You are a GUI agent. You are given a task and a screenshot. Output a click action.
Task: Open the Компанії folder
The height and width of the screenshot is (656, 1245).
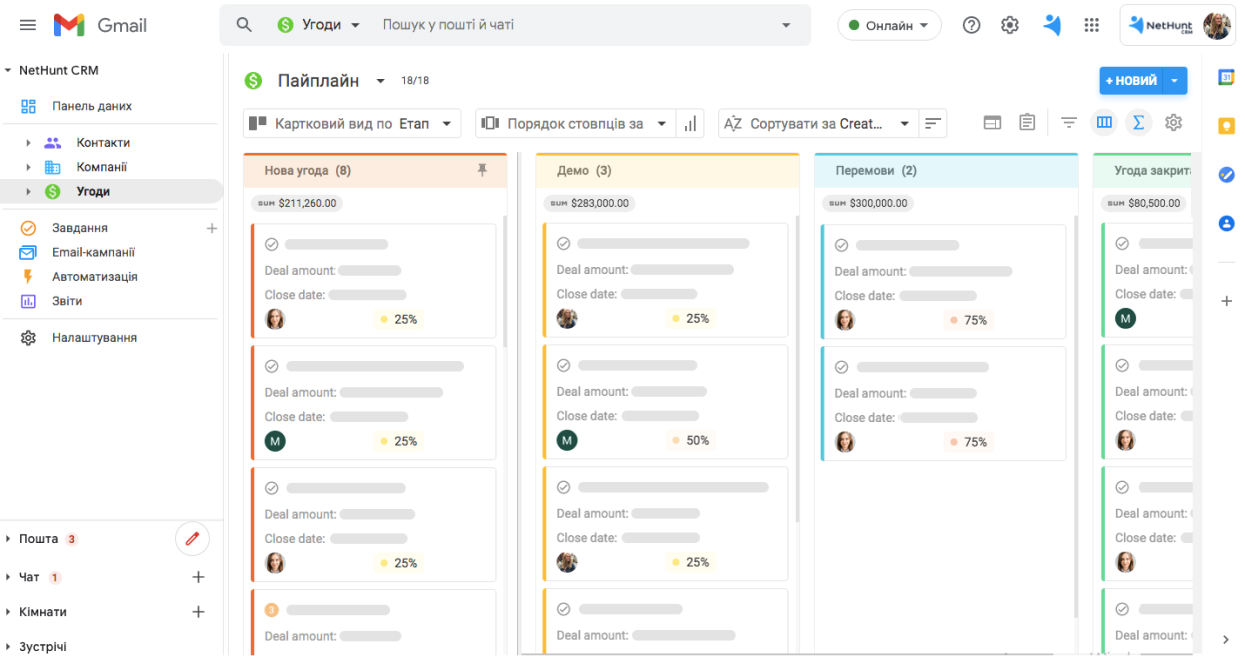[102, 167]
